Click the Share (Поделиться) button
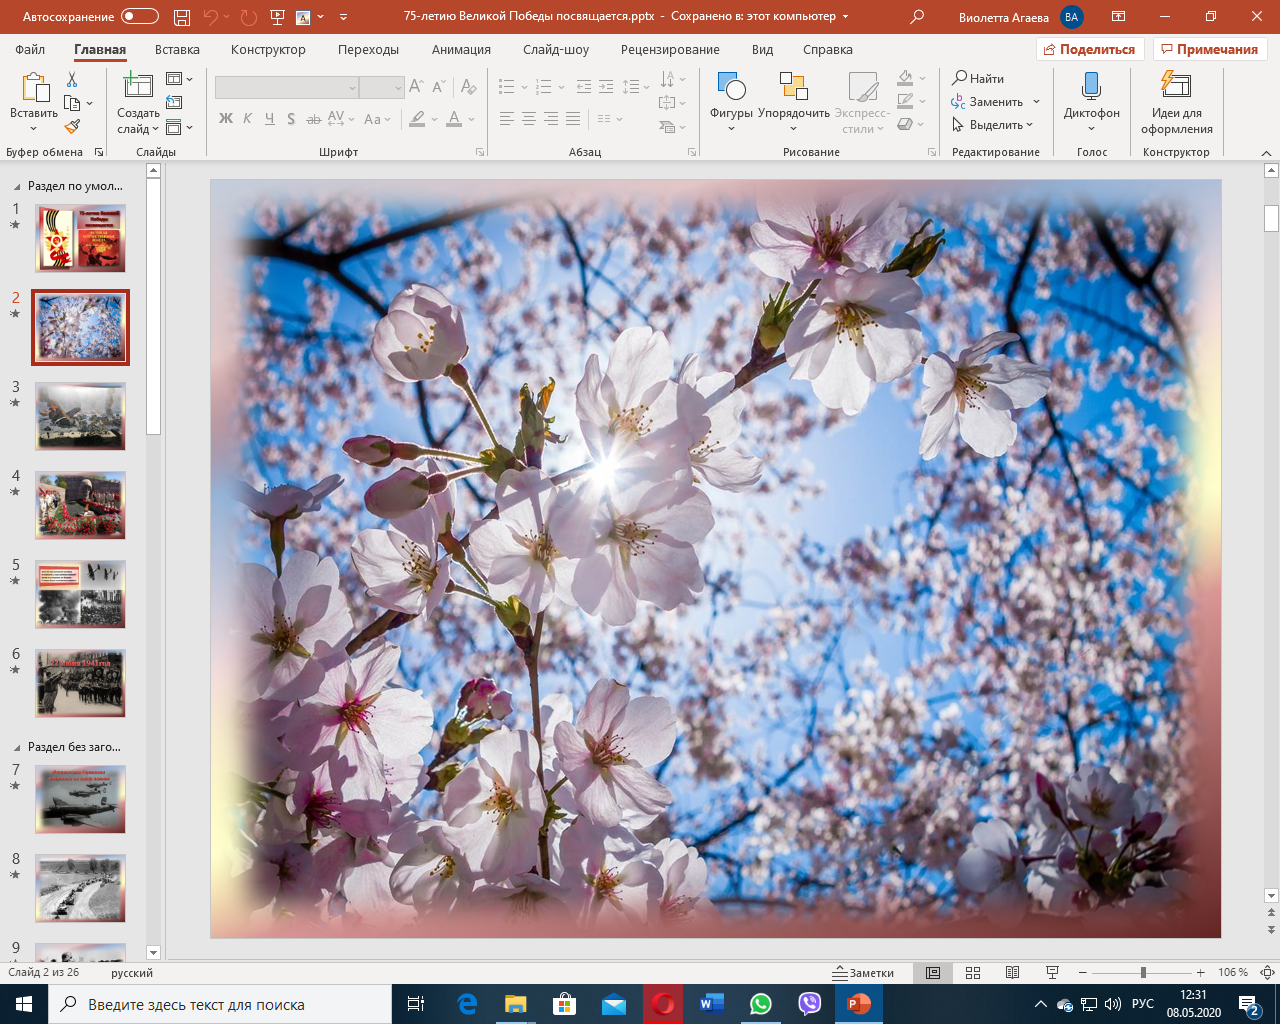This screenshot has width=1280, height=1024. click(x=1090, y=50)
